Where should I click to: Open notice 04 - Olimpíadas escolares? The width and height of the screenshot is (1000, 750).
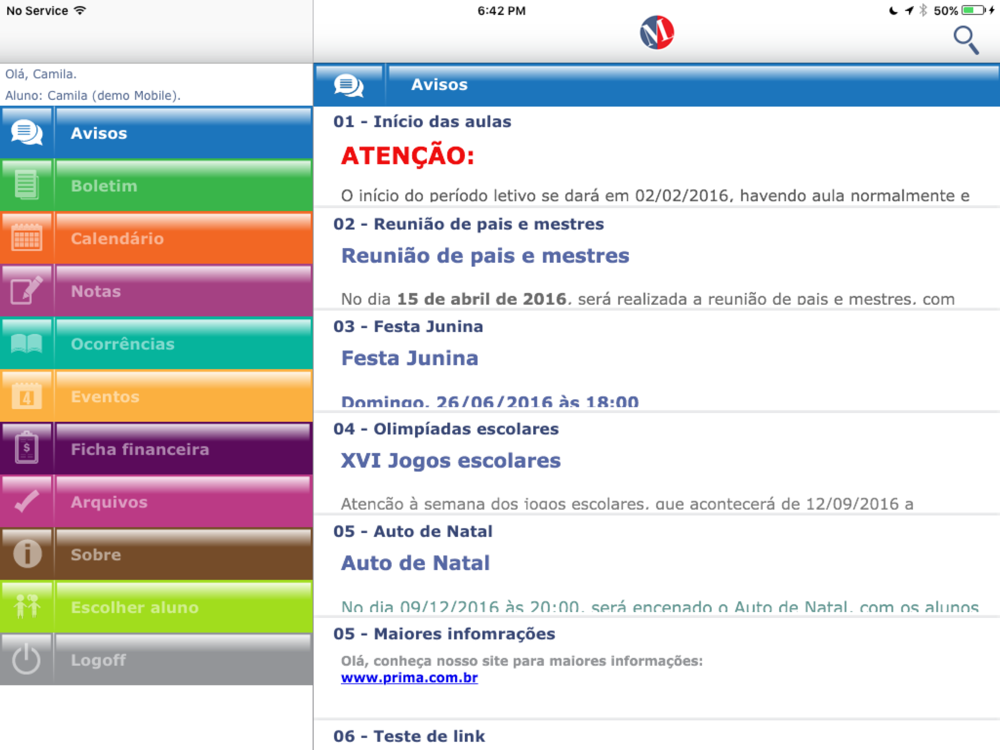coord(657,464)
